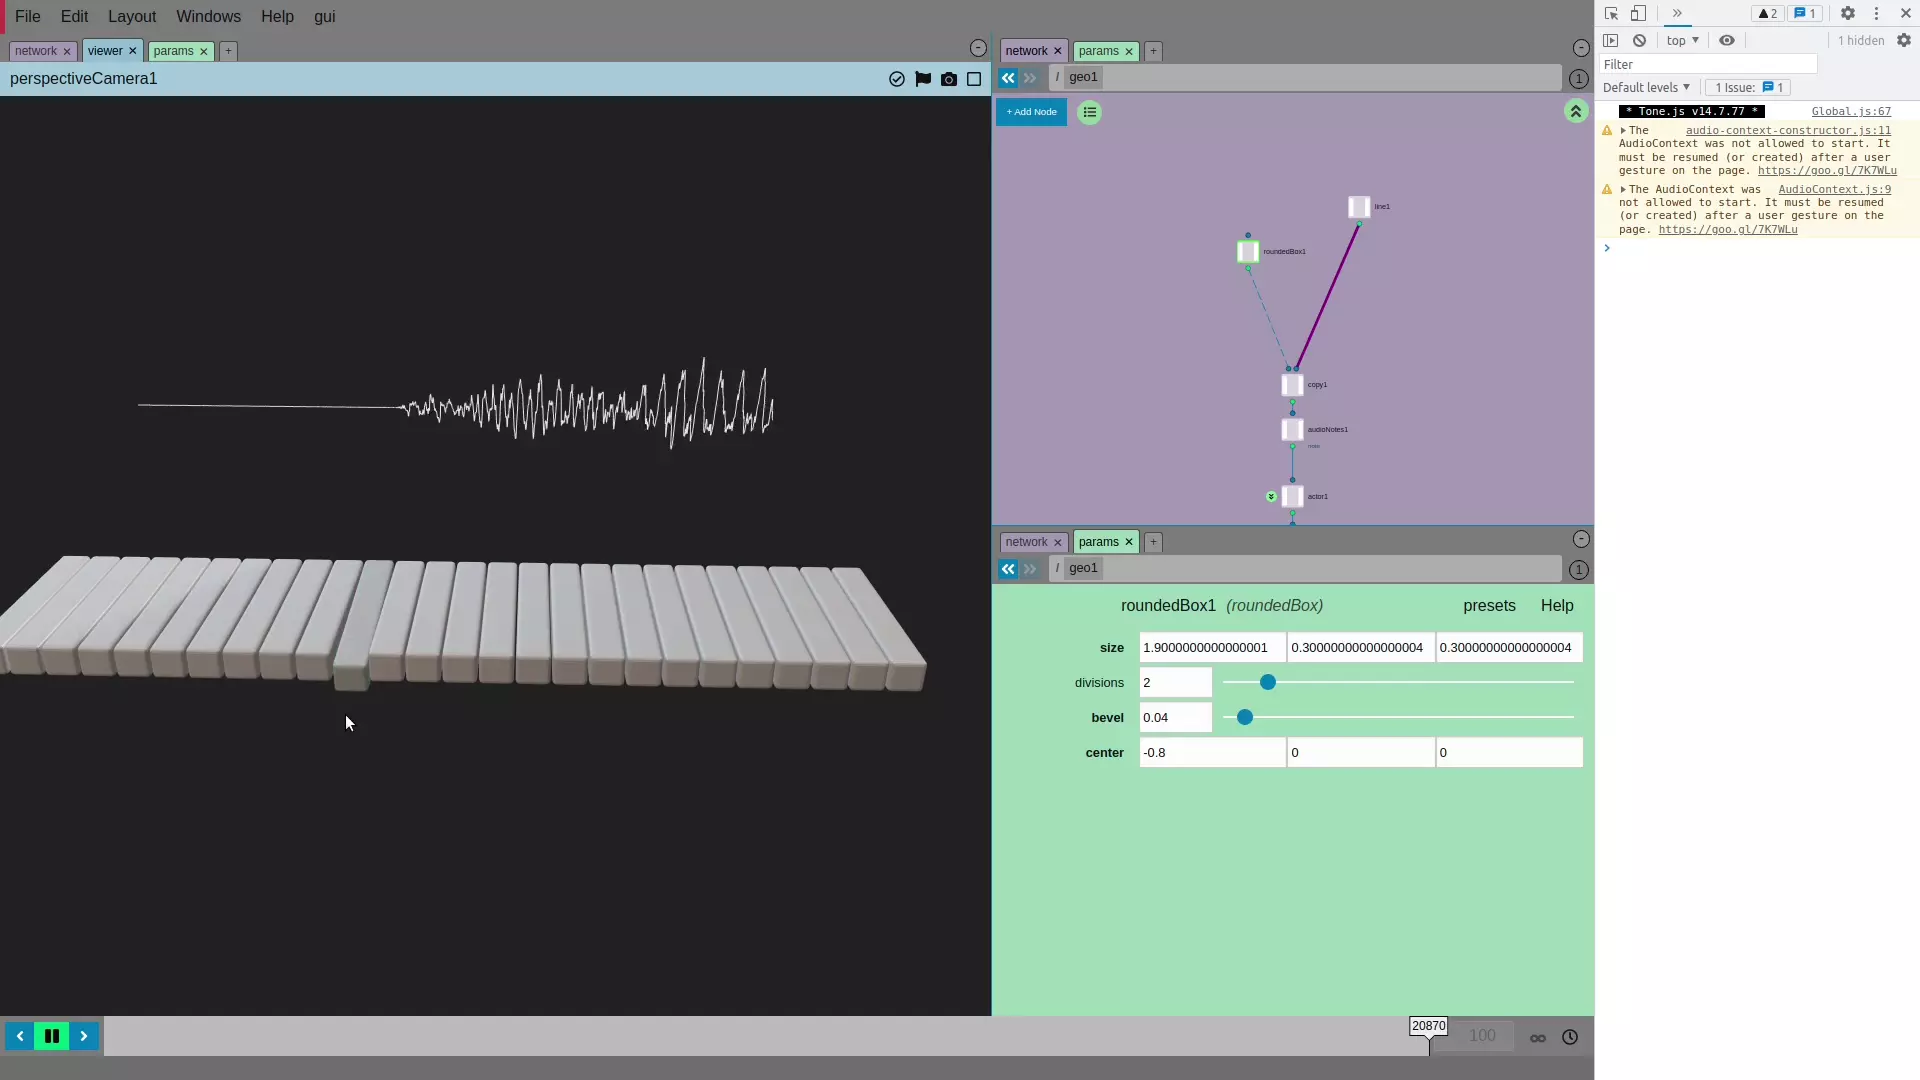Adjust the bevel slider handle

[x=1244, y=718]
